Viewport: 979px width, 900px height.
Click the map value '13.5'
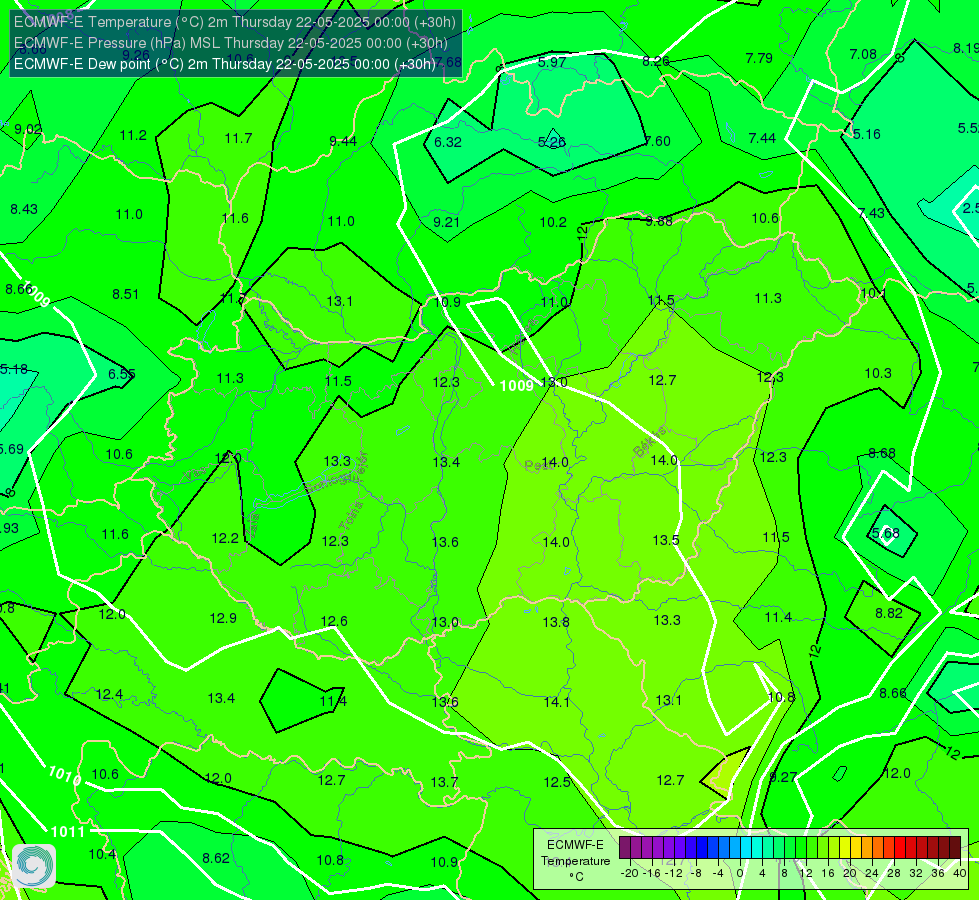(666, 540)
